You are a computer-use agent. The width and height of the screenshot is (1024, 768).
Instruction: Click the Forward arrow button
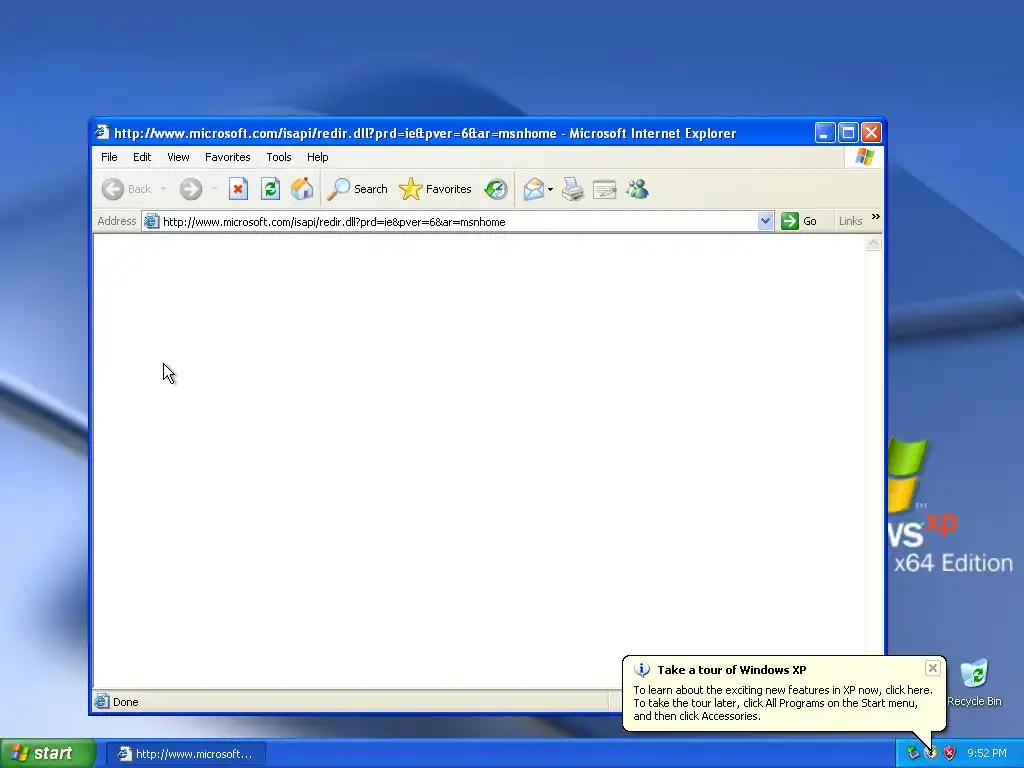pyautogui.click(x=191, y=189)
